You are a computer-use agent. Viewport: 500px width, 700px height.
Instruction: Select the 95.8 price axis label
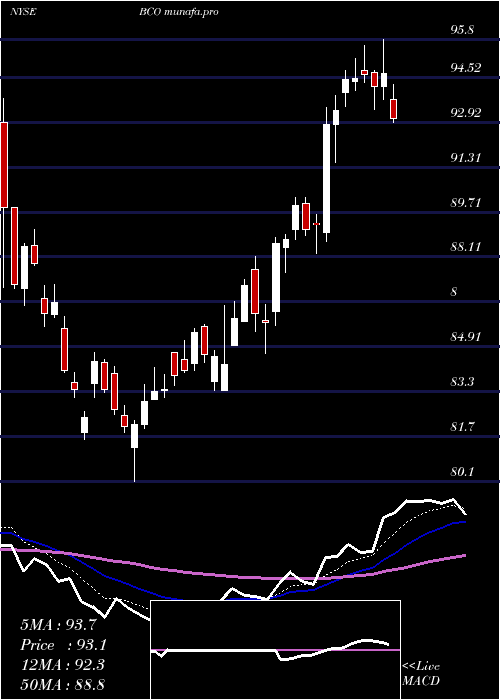[x=462, y=30]
